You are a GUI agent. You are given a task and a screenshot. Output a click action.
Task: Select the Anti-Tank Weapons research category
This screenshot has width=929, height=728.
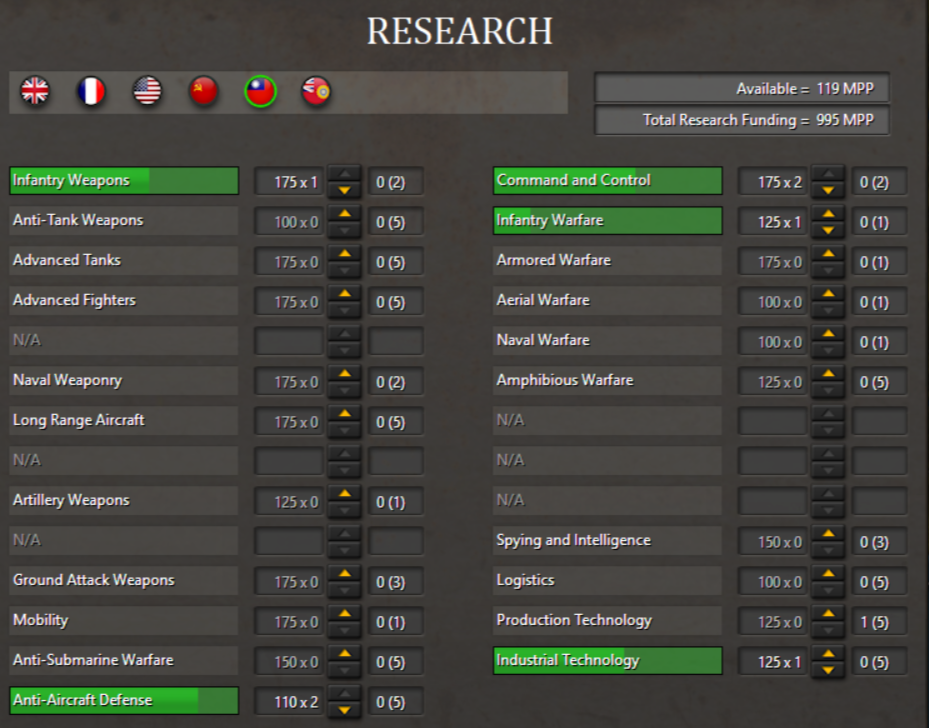coord(124,220)
